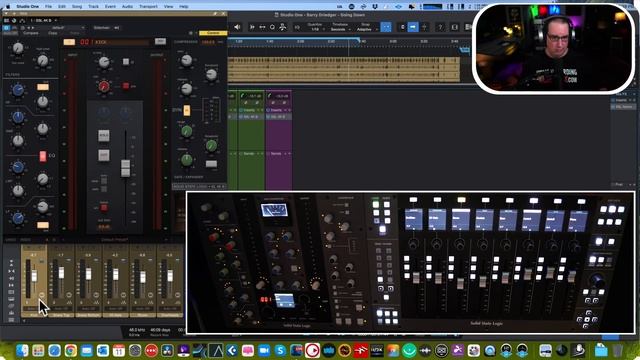Click the yellow Console button
This screenshot has height=360, width=640.
(213, 33)
